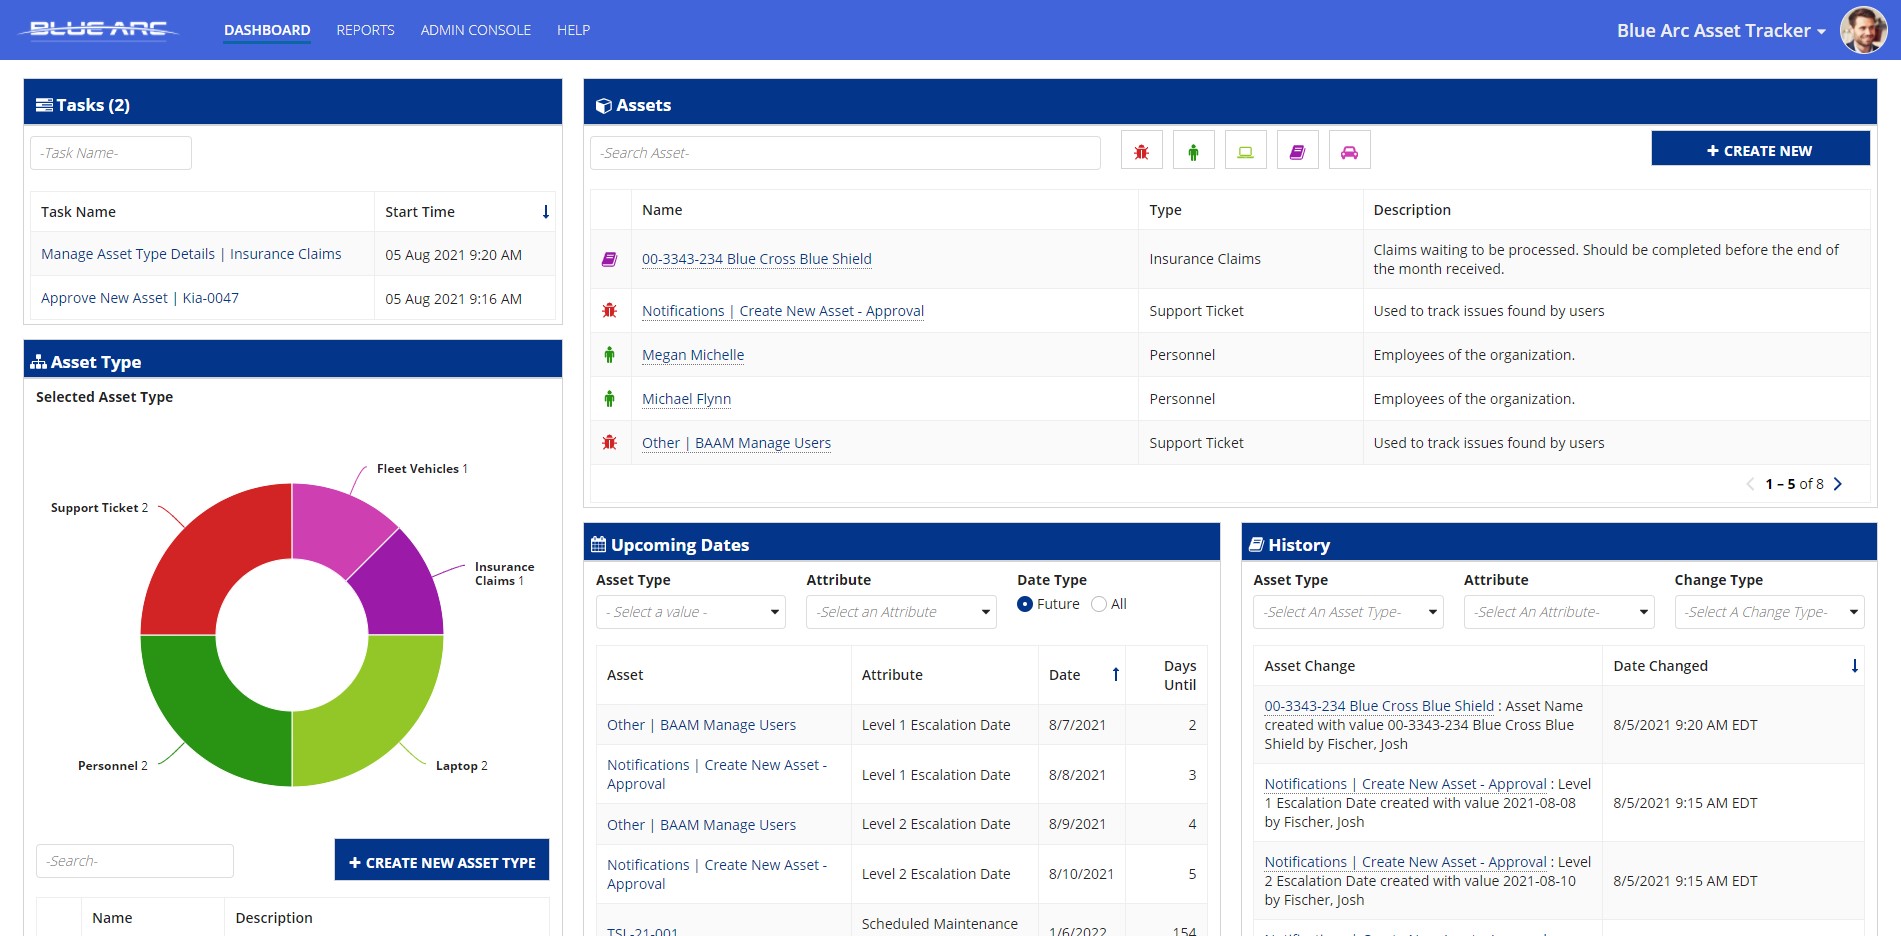This screenshot has height=936, width=1901.
Task: Focus the Search Asset input field
Action: tap(844, 153)
